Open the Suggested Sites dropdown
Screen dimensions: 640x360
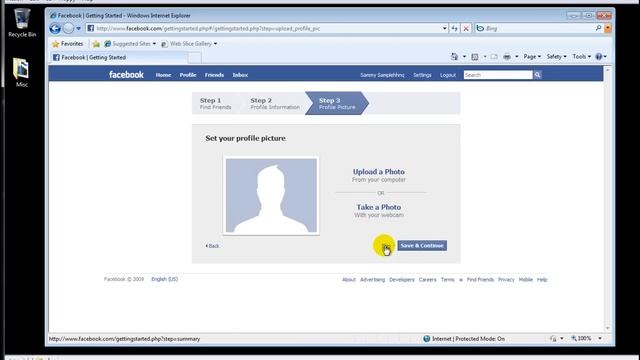click(130, 44)
